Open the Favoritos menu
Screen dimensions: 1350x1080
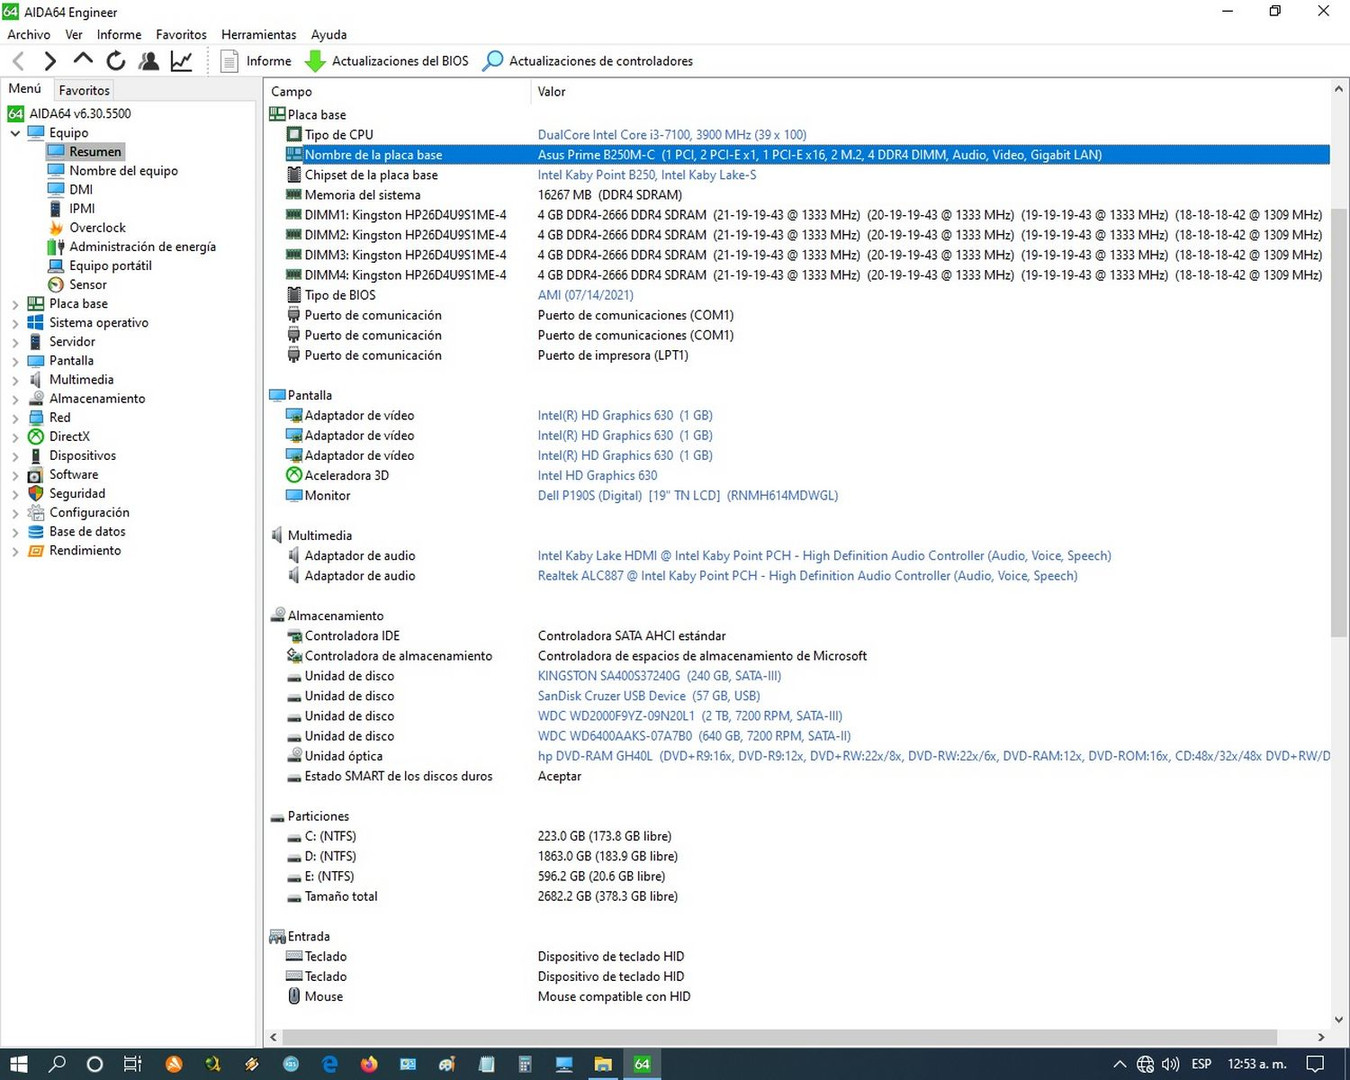[x=181, y=34]
